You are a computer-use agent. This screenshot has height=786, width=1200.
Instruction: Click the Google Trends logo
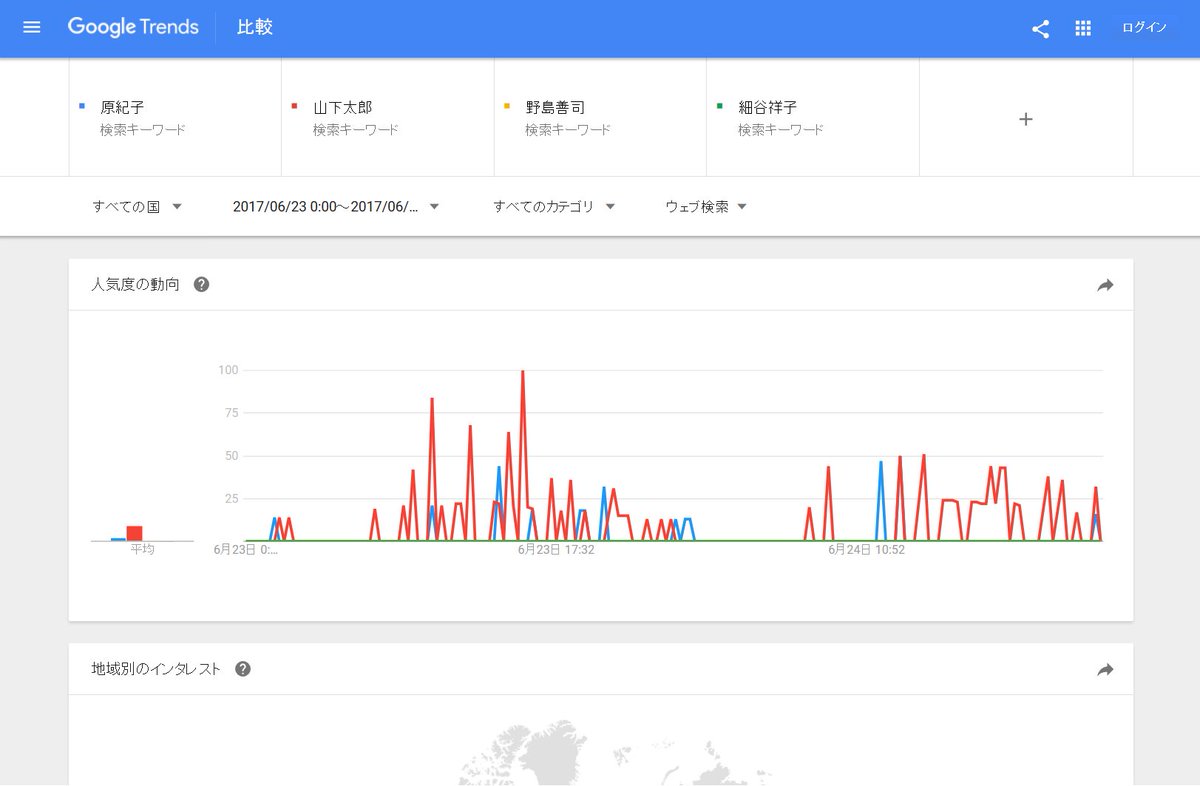[133, 28]
